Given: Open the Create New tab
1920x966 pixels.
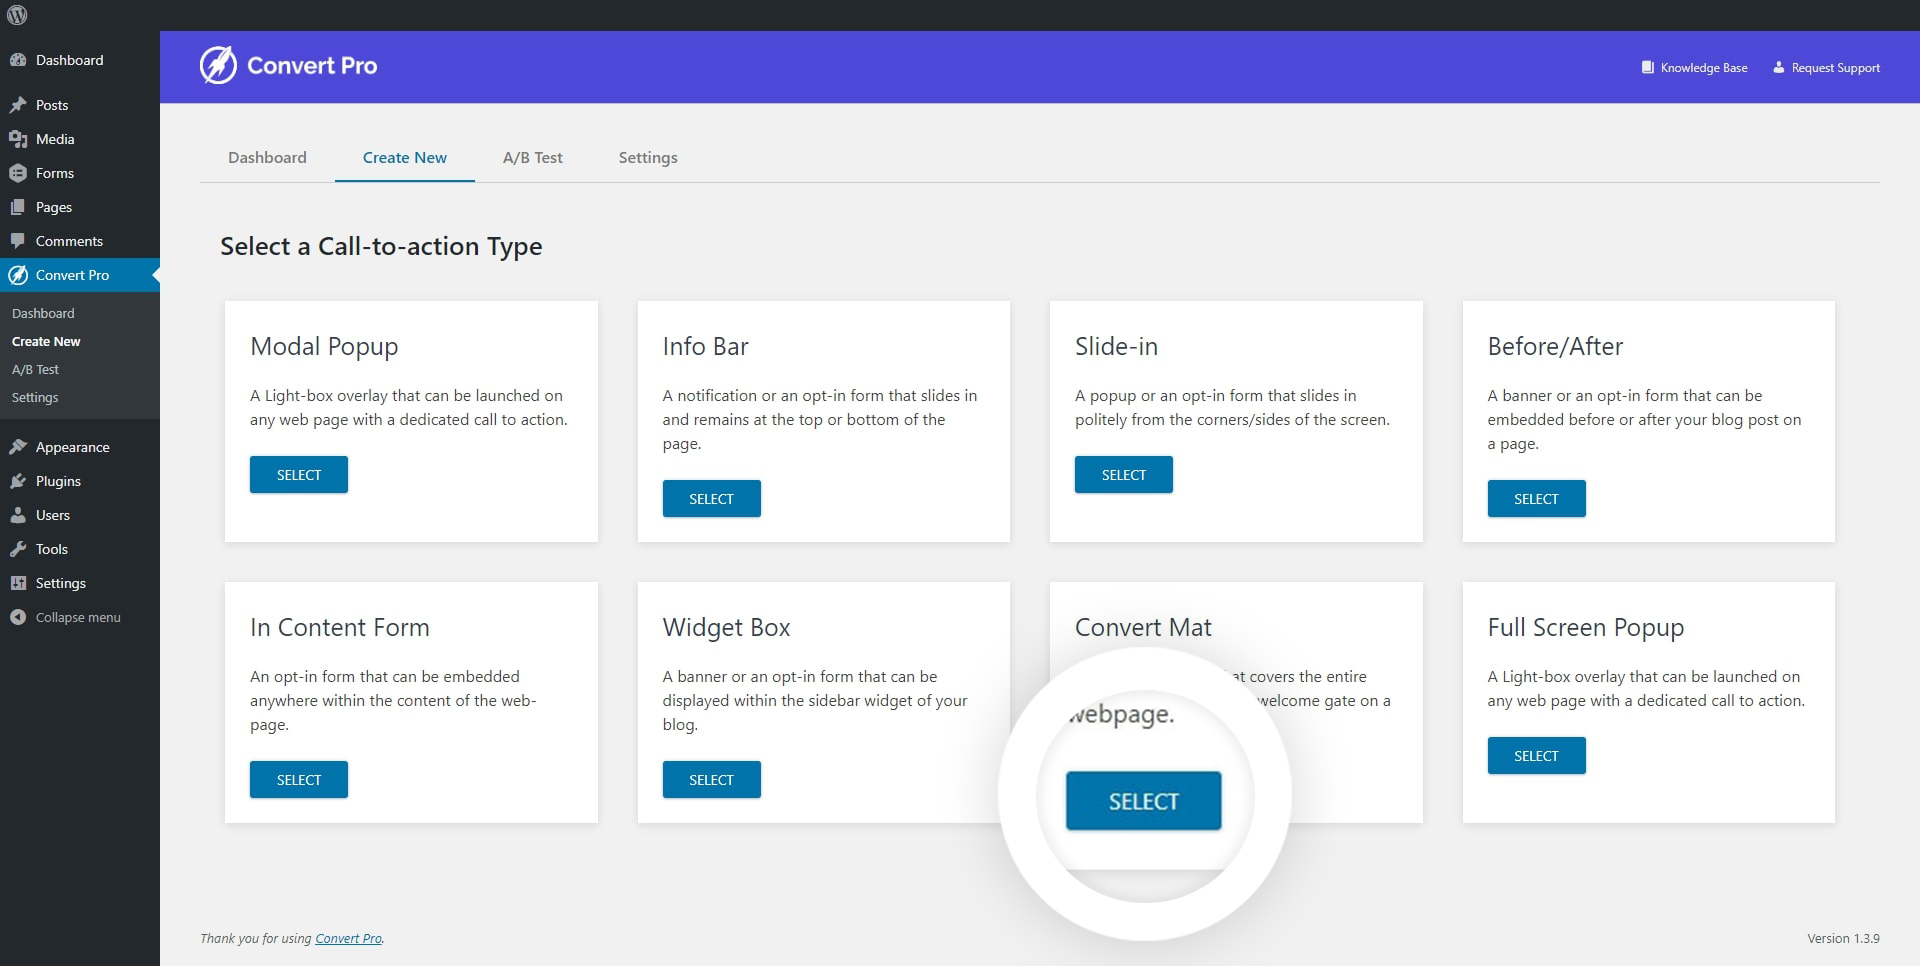Looking at the screenshot, I should tap(405, 157).
